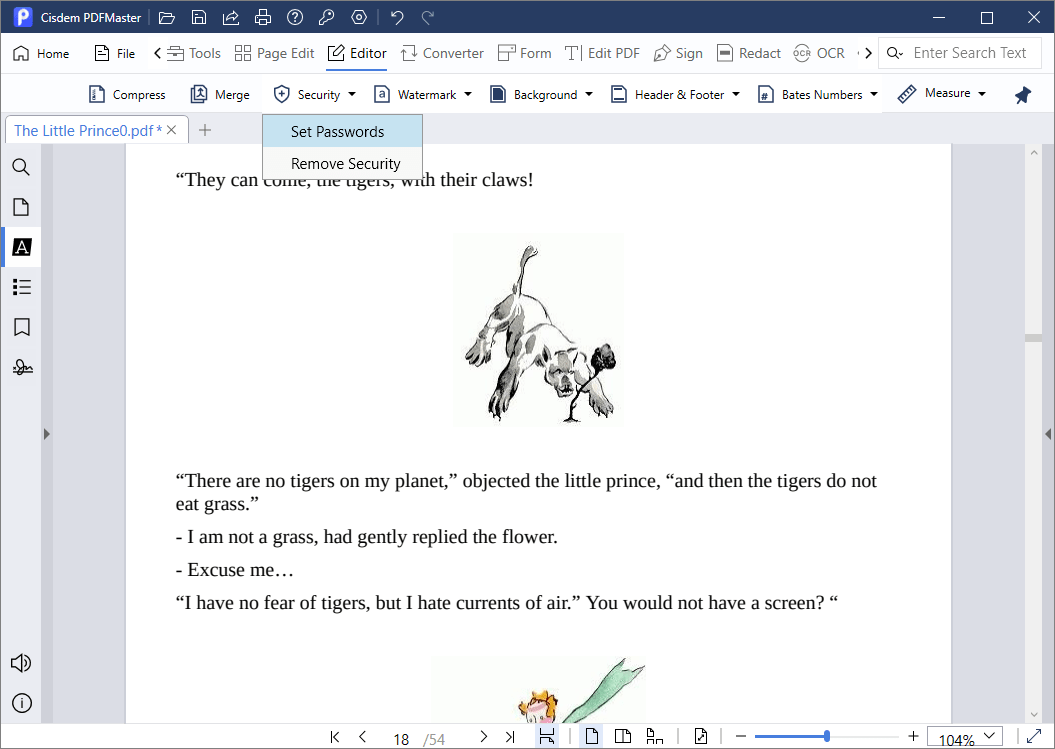Viewport: 1055px width, 749px height.
Task: Go to first page
Action: tap(335, 737)
